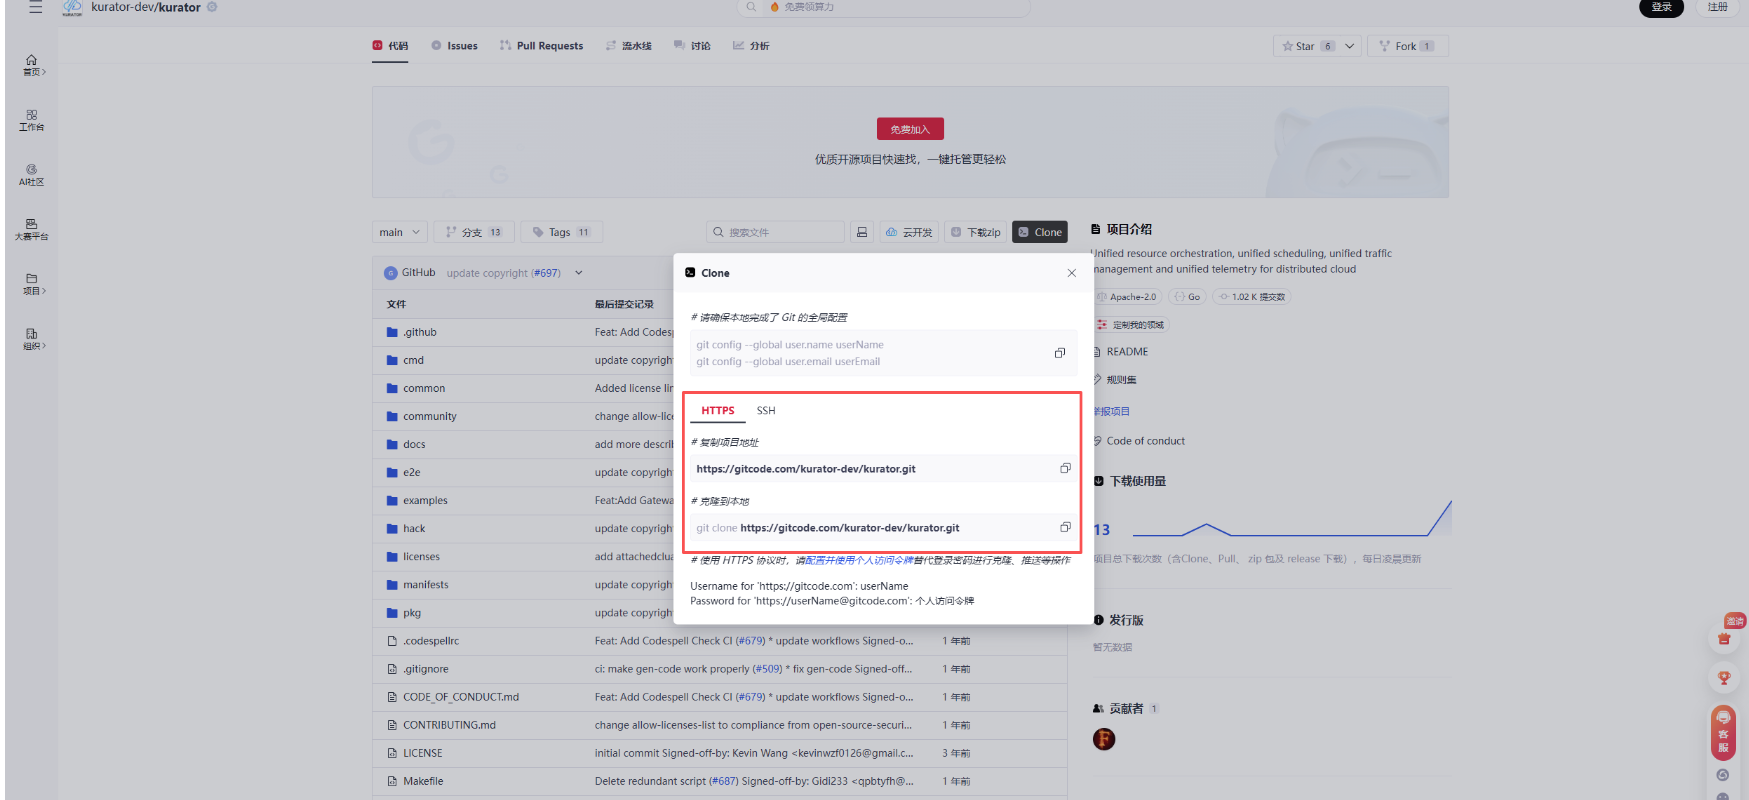Open the Makefile entry
This screenshot has height=800, width=1749.
coord(423,781)
